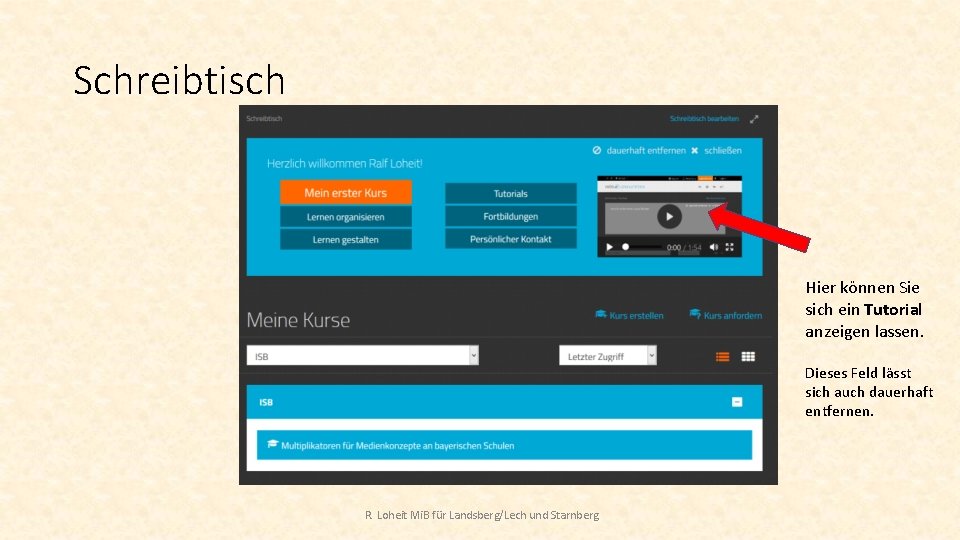This screenshot has width=960, height=540.
Task: Collapse the ISB section with minus icon
Action: coord(737,402)
